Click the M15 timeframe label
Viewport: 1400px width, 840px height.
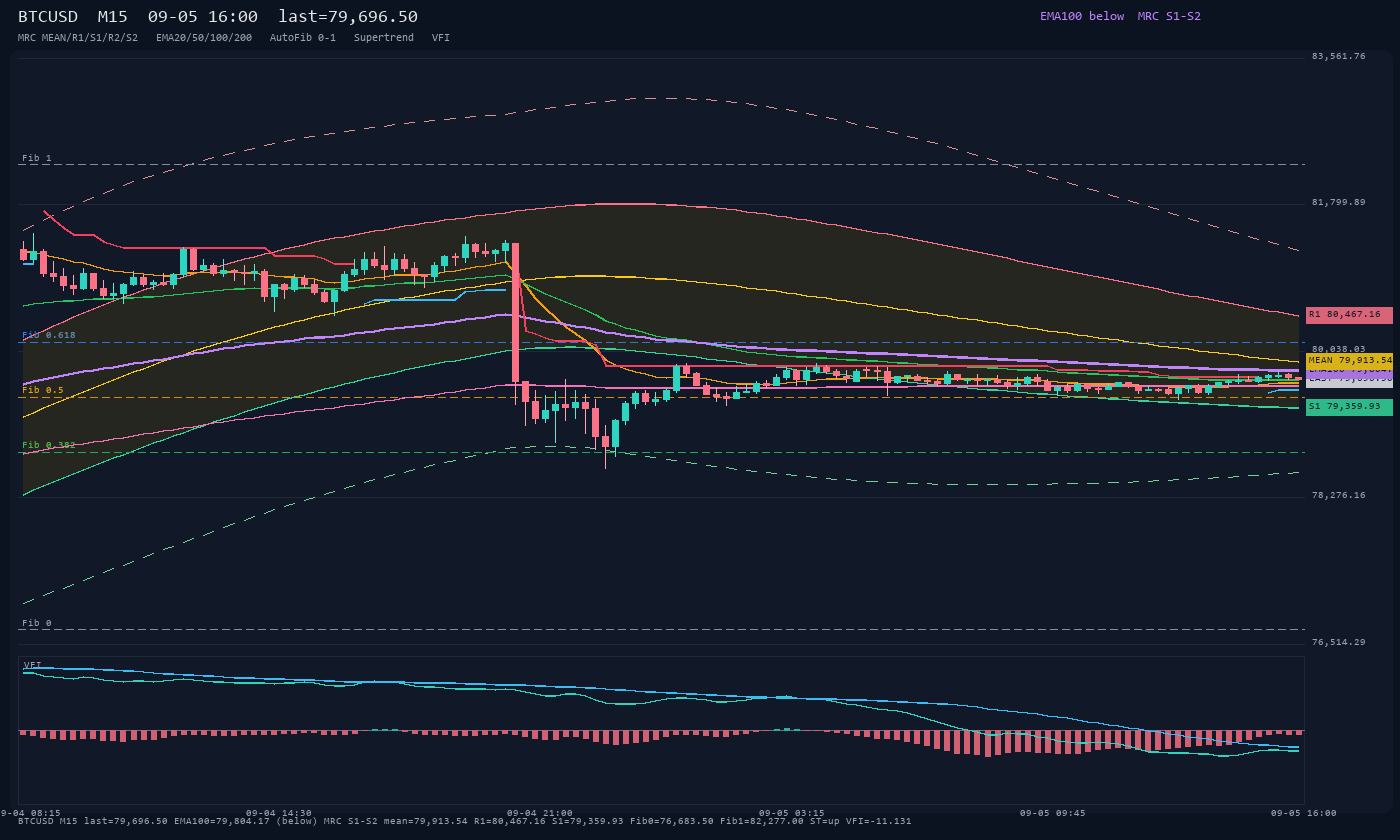pyautogui.click(x=113, y=17)
